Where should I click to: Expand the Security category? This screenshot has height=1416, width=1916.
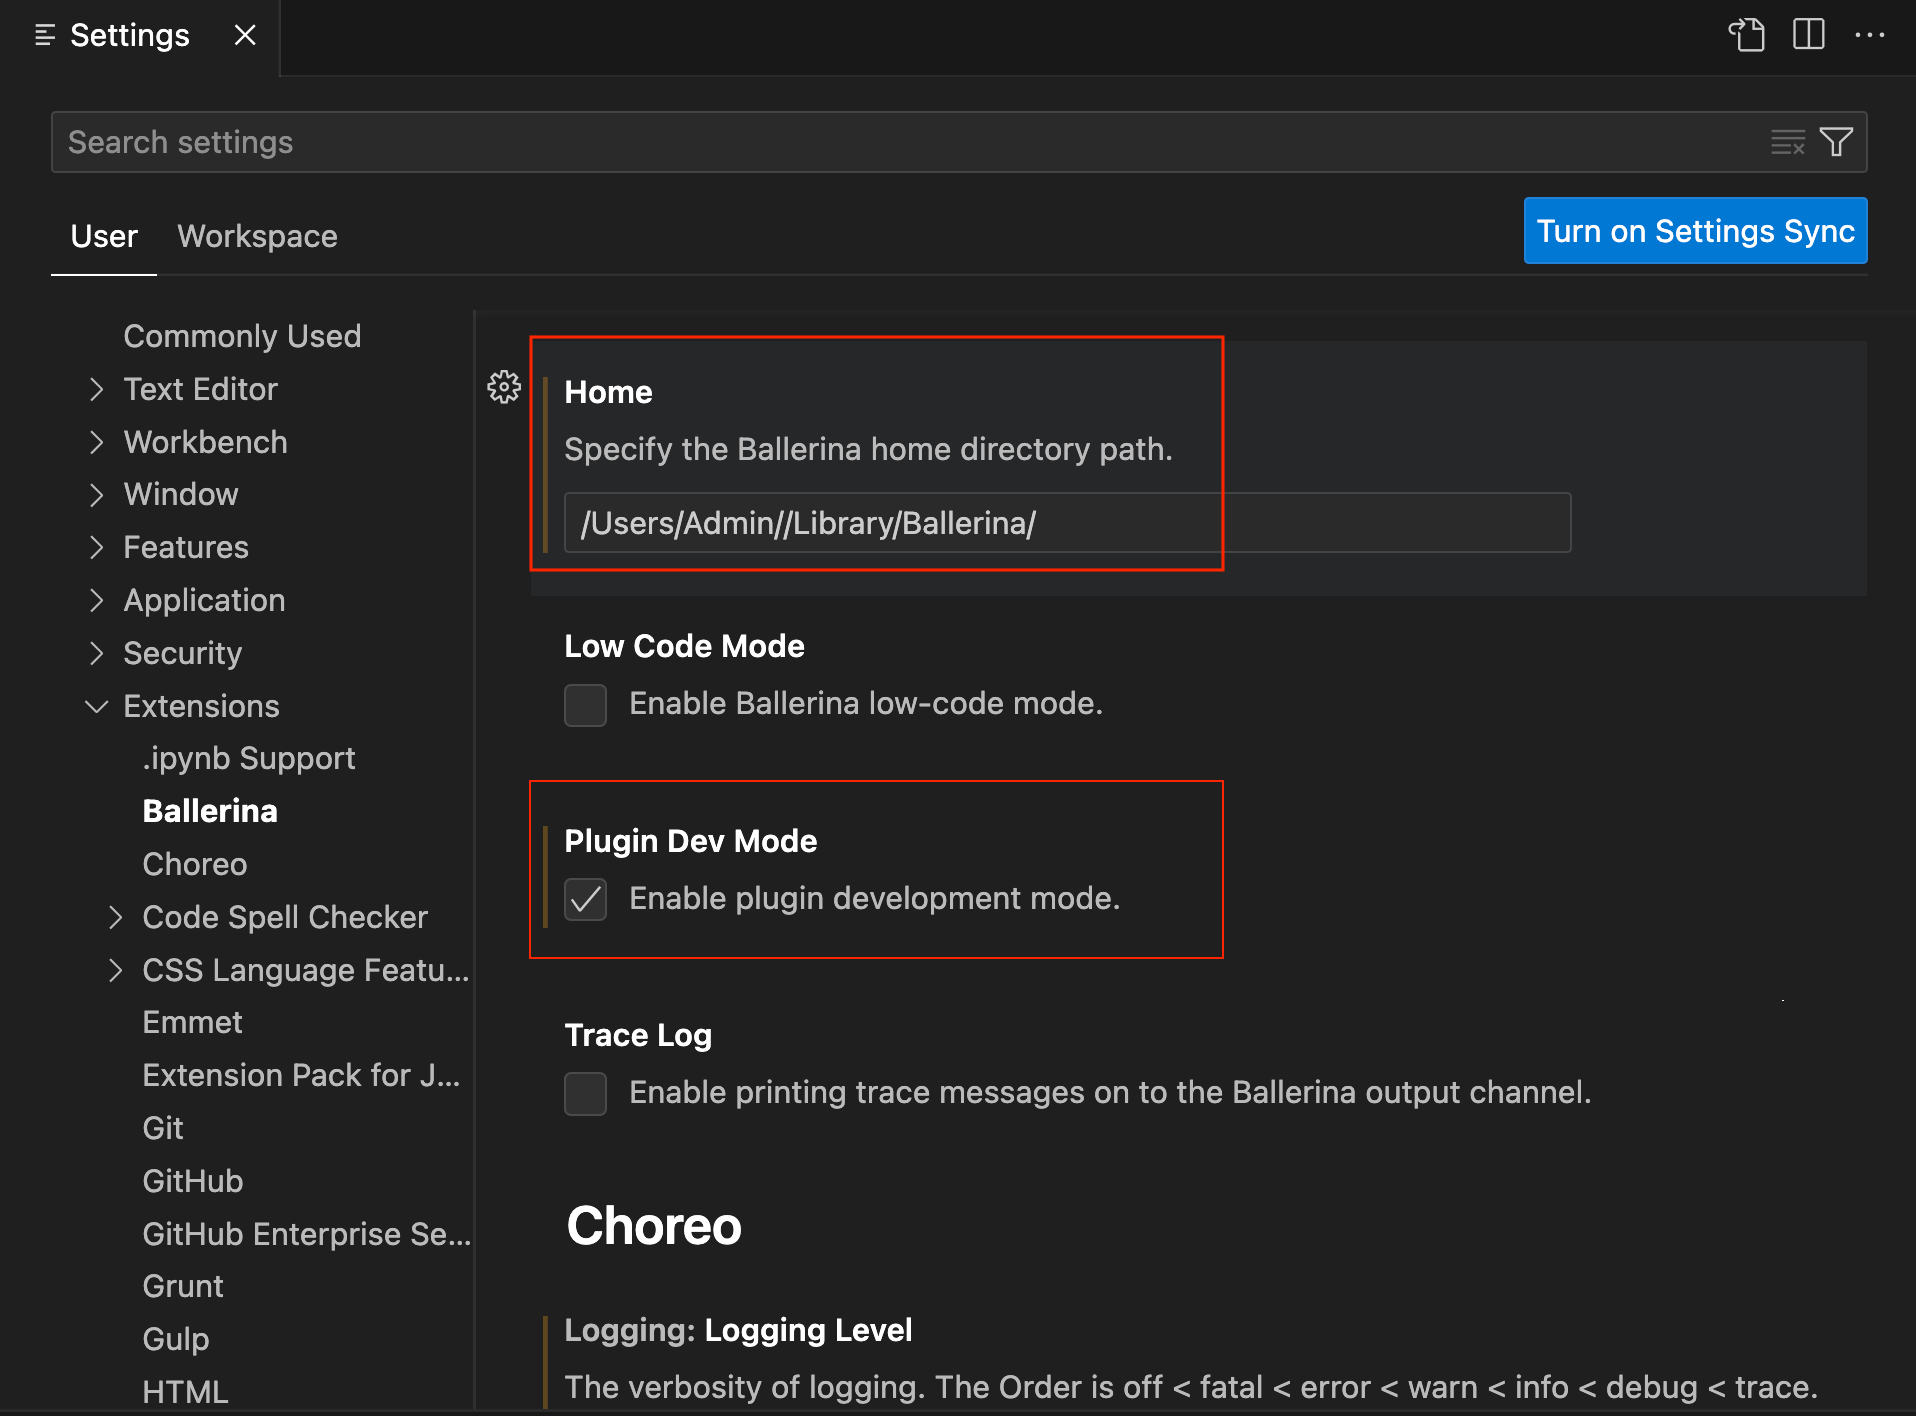[x=96, y=653]
